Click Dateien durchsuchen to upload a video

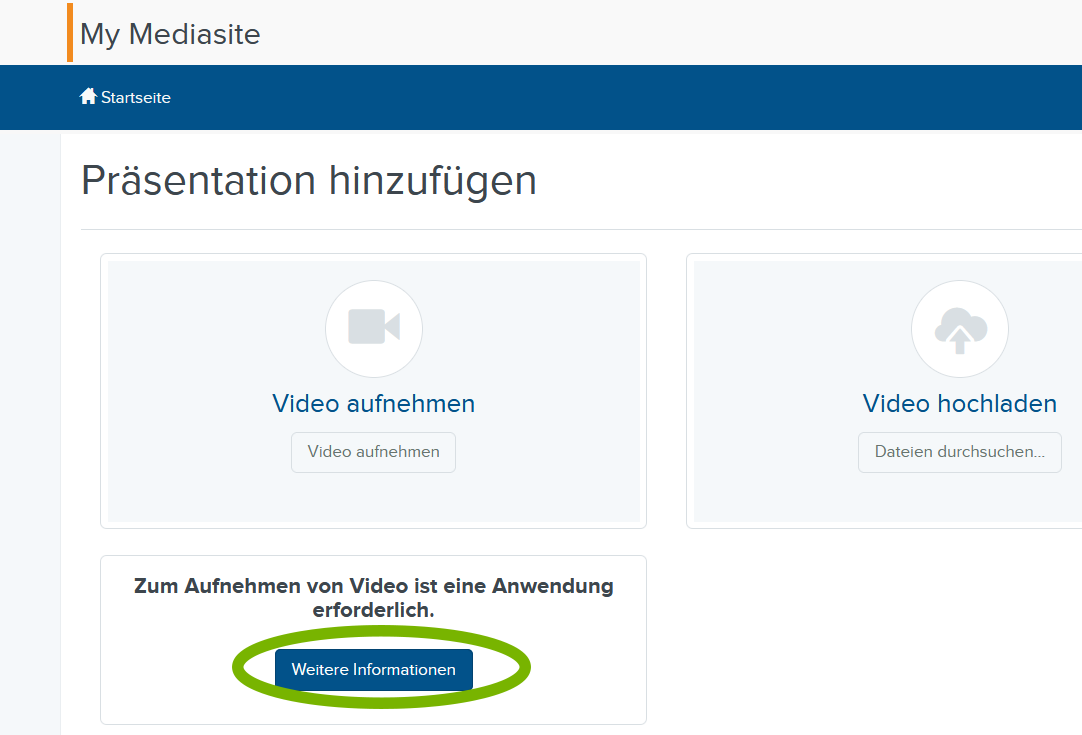(x=959, y=452)
